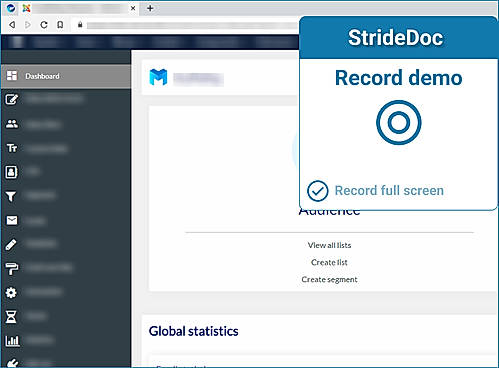Go back with the browser back arrow
The width and height of the screenshot is (499, 368).
[x=12, y=24]
